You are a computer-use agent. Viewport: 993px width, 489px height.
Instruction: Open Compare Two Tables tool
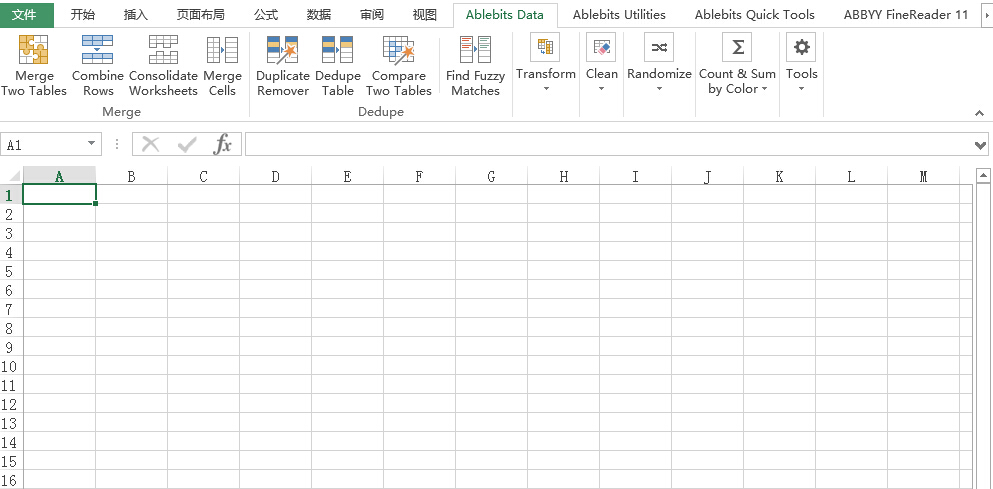(398, 66)
